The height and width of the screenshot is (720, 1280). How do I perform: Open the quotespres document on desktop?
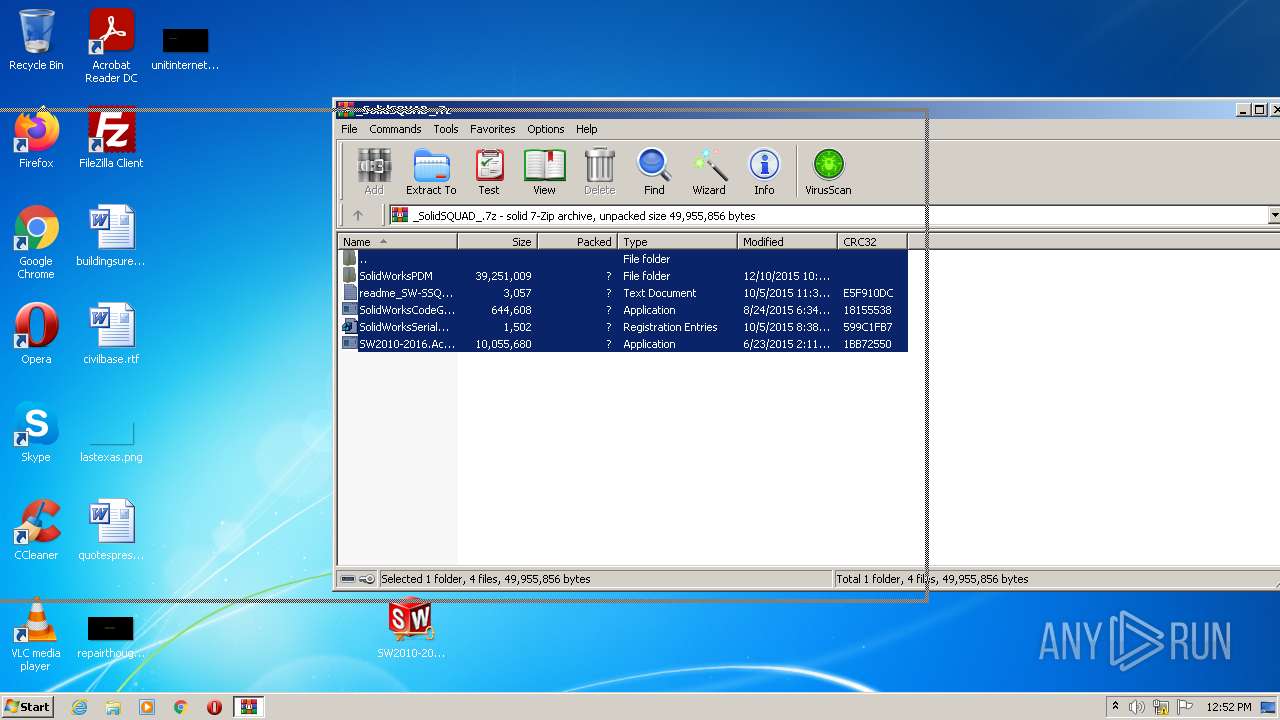tap(111, 530)
